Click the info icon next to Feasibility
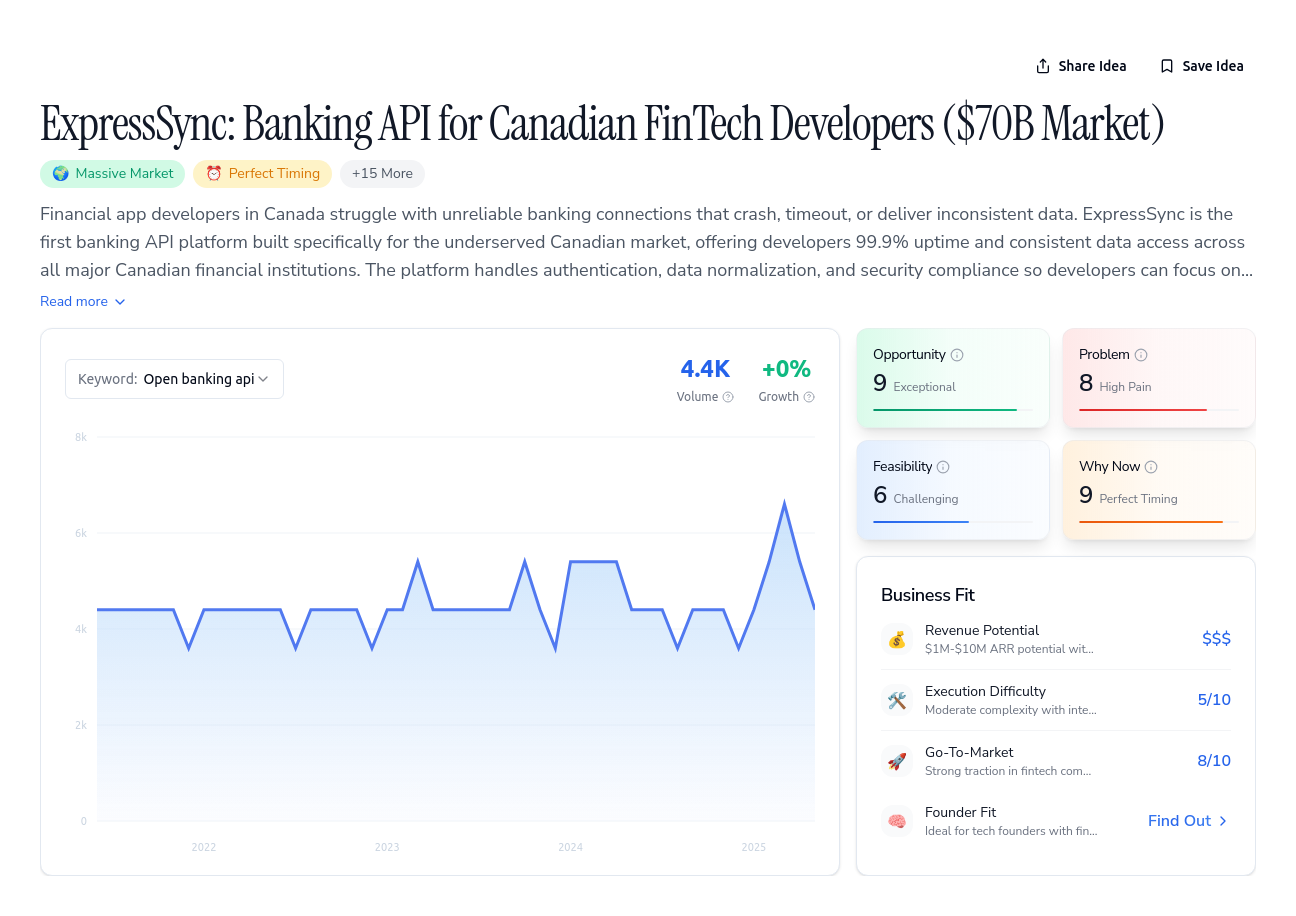This screenshot has width=1296, height=916. 943,467
